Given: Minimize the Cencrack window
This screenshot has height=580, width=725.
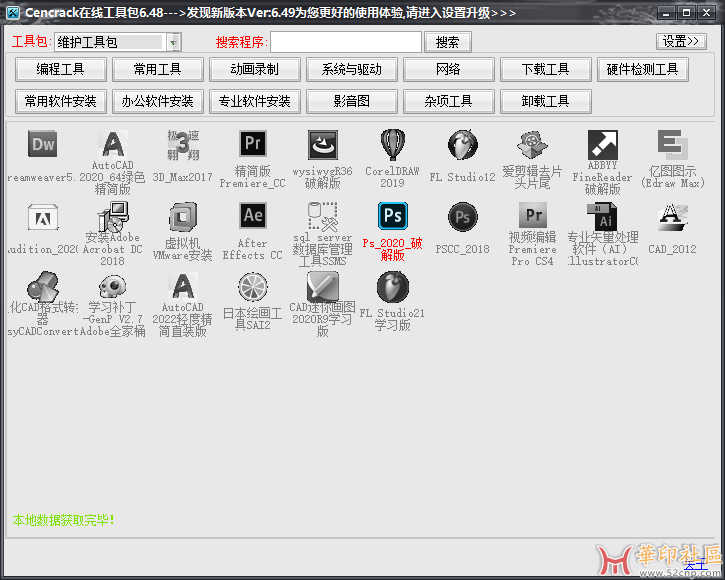Looking at the screenshot, I should tap(666, 12).
